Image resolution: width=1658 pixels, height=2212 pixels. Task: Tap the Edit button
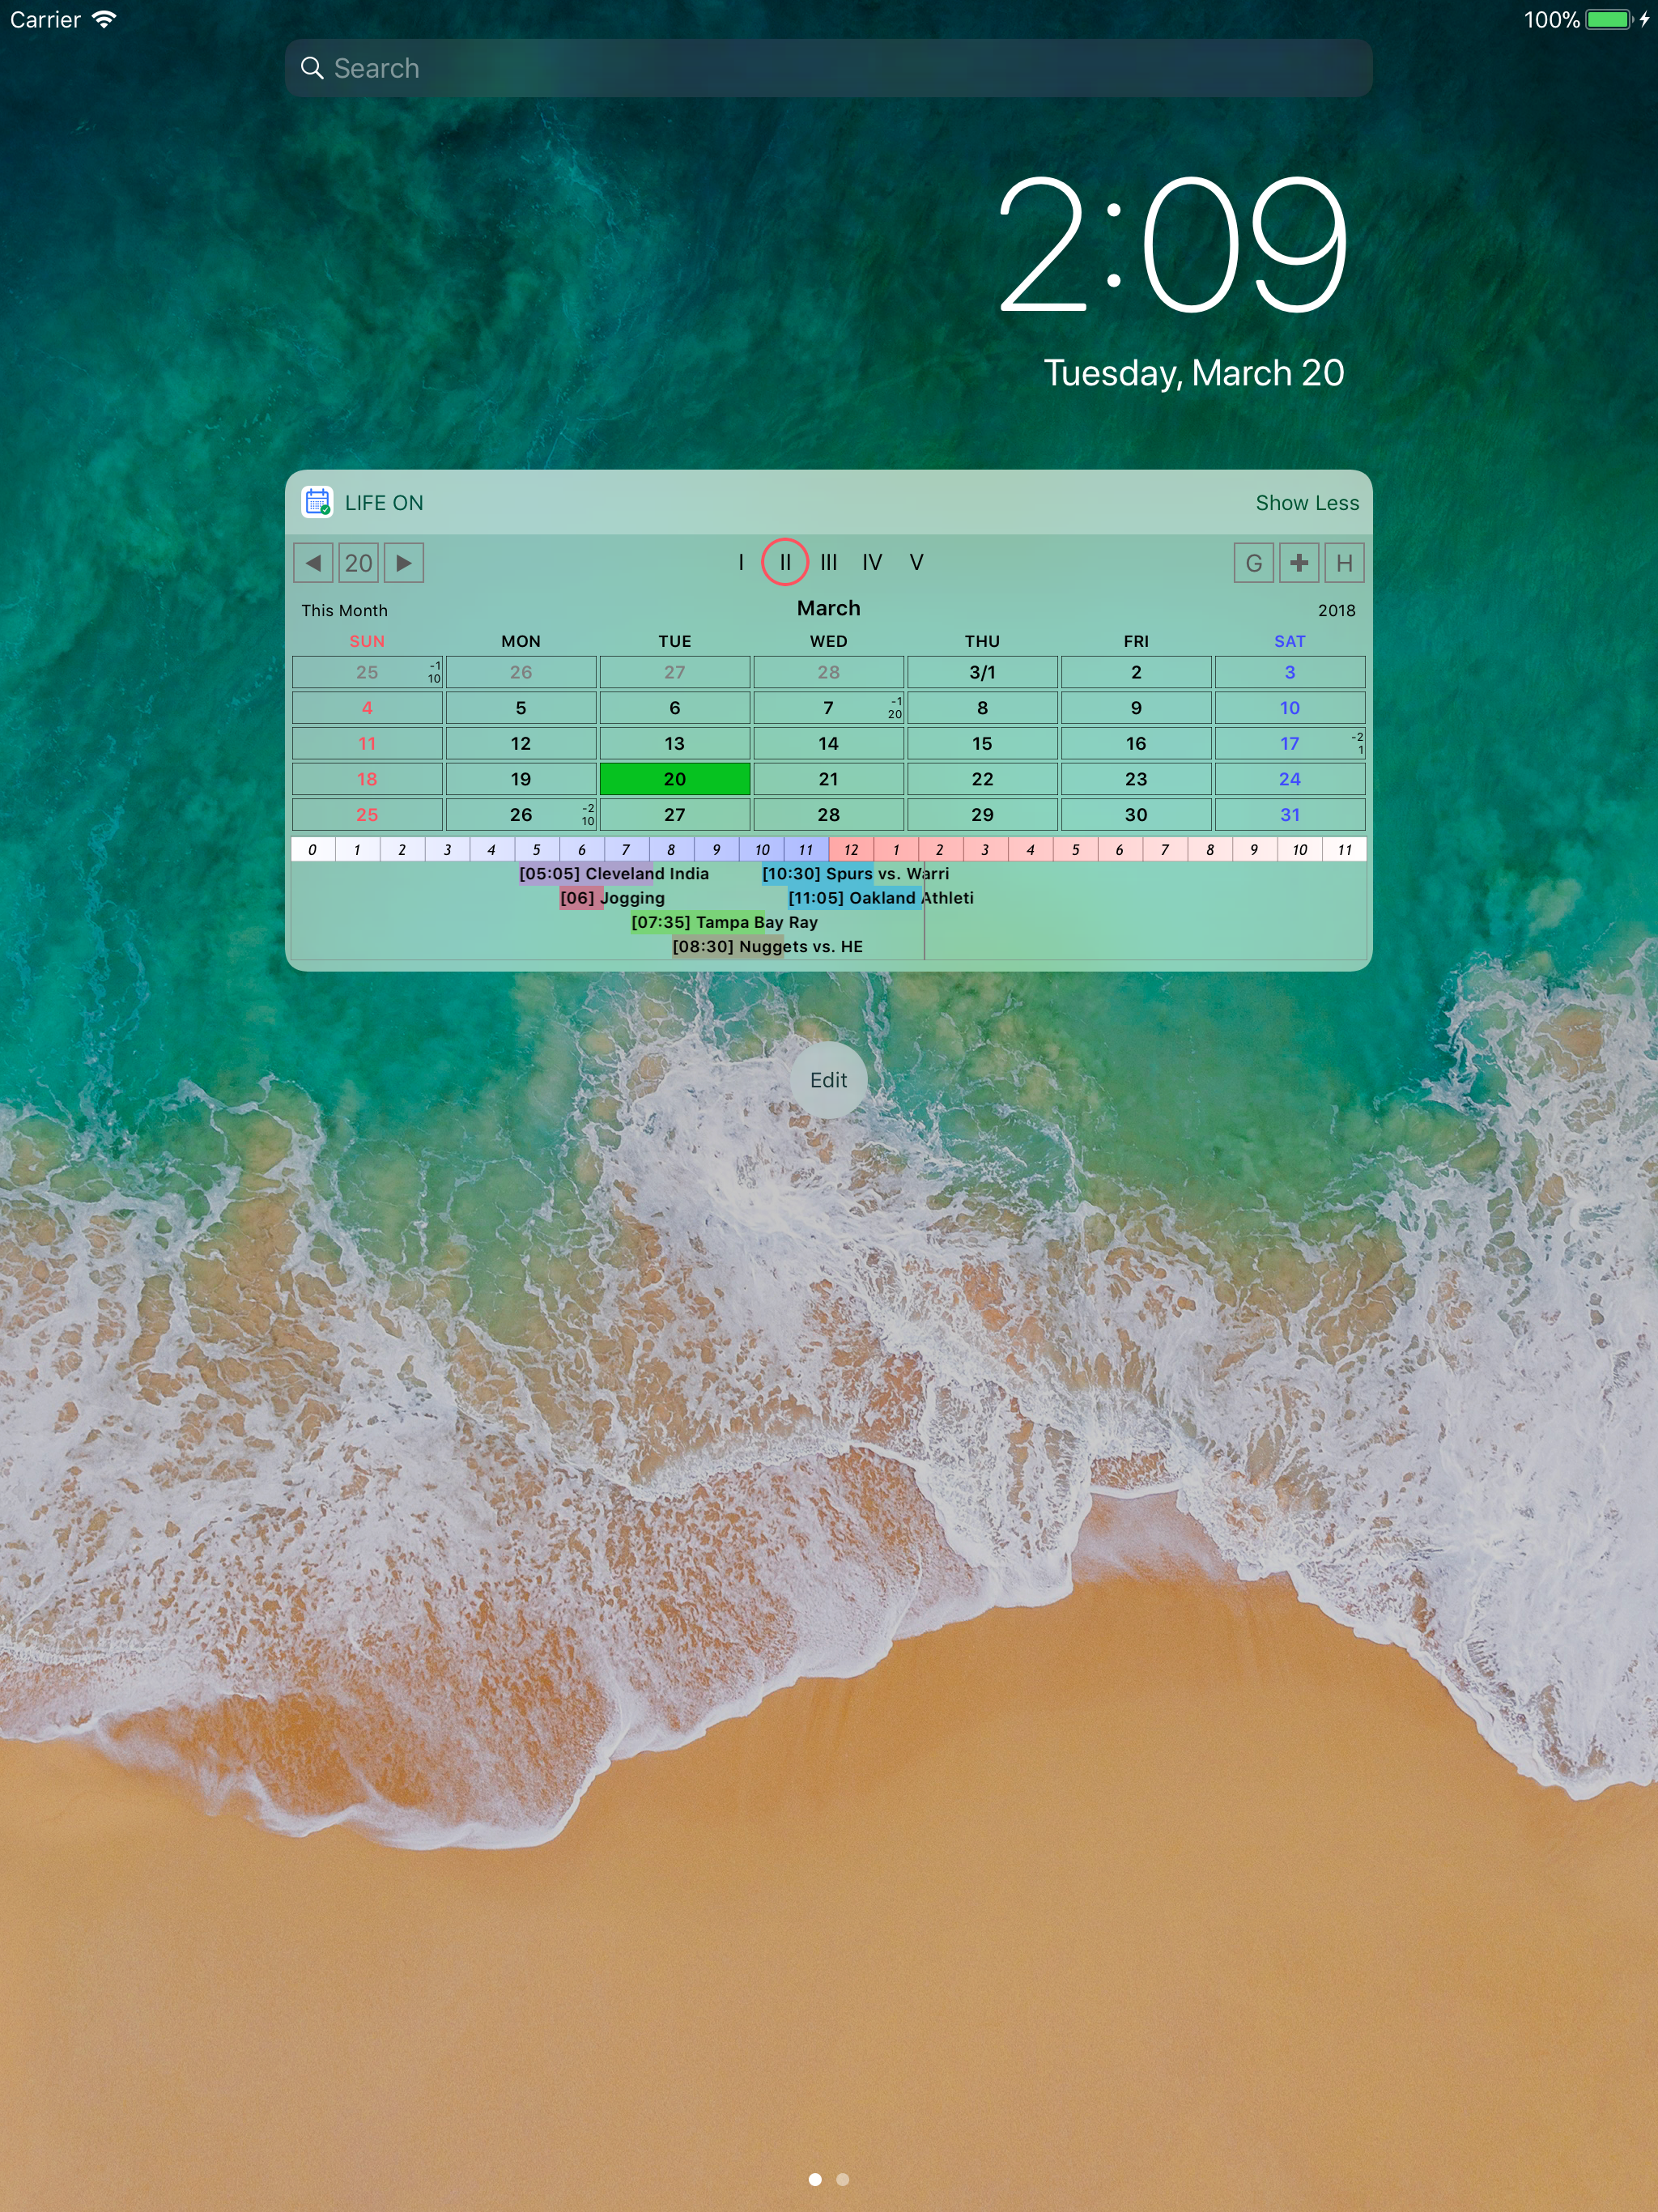coord(828,1080)
